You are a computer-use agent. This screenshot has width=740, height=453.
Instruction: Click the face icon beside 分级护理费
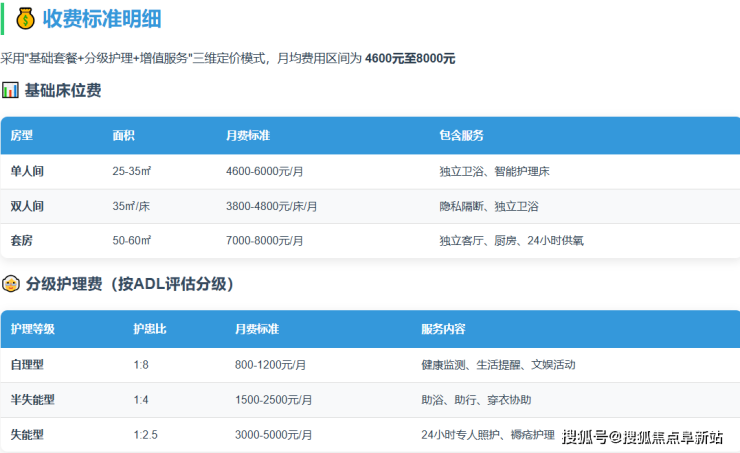10,284
